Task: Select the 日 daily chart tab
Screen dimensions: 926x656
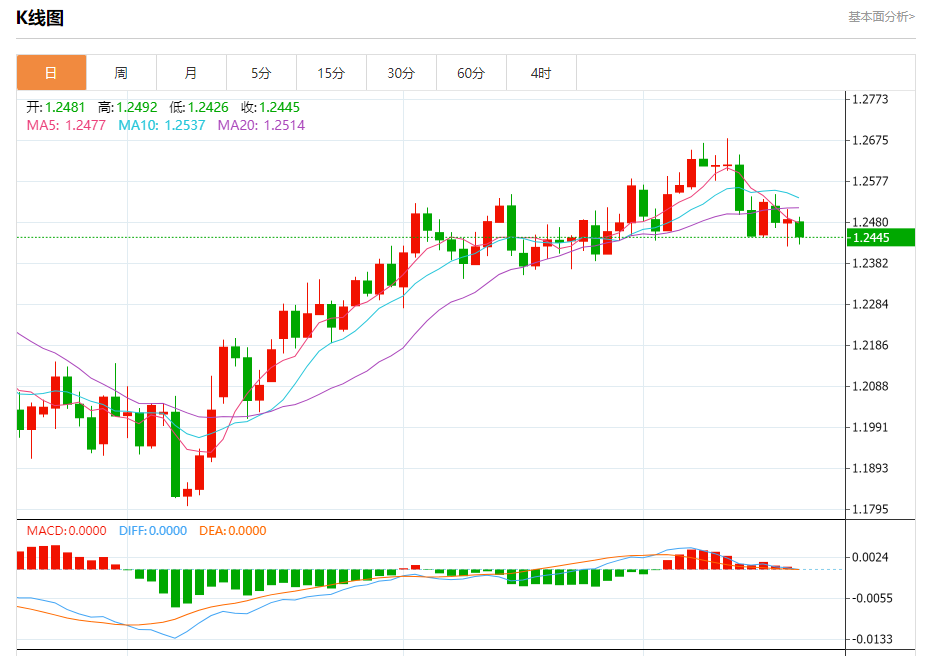Action: [x=51, y=73]
